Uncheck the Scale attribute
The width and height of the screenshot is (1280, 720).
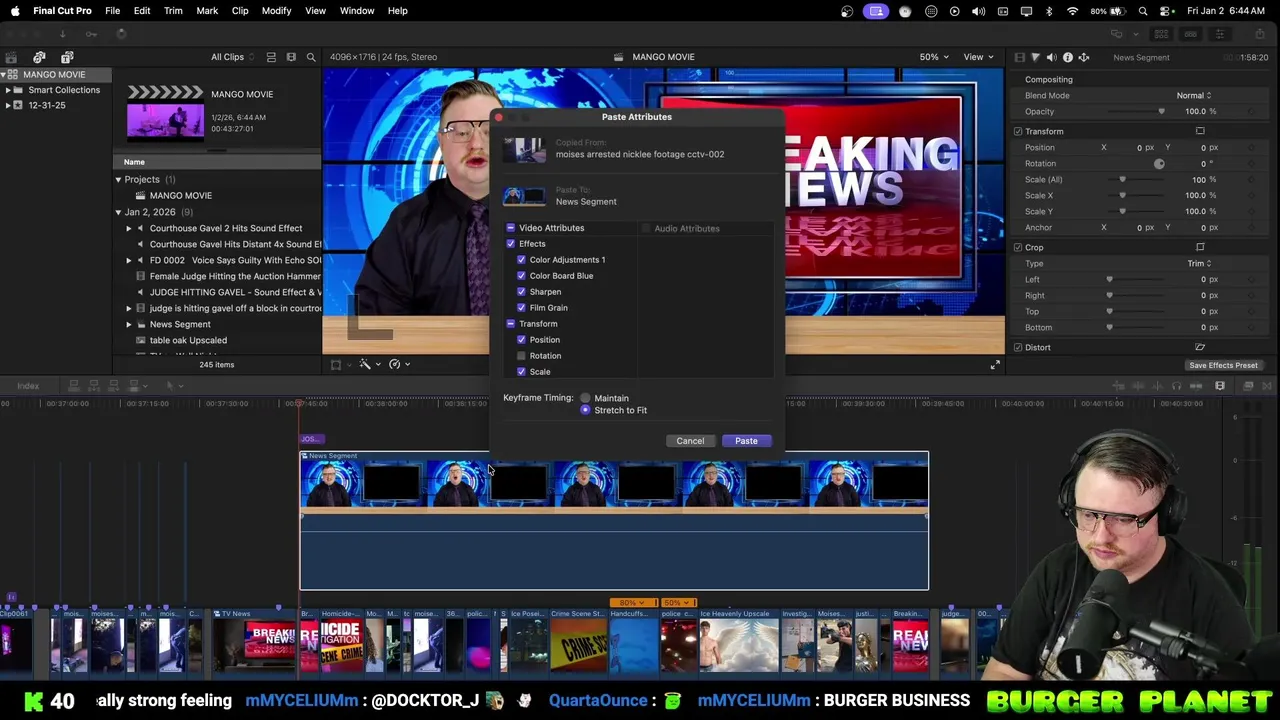(x=521, y=372)
